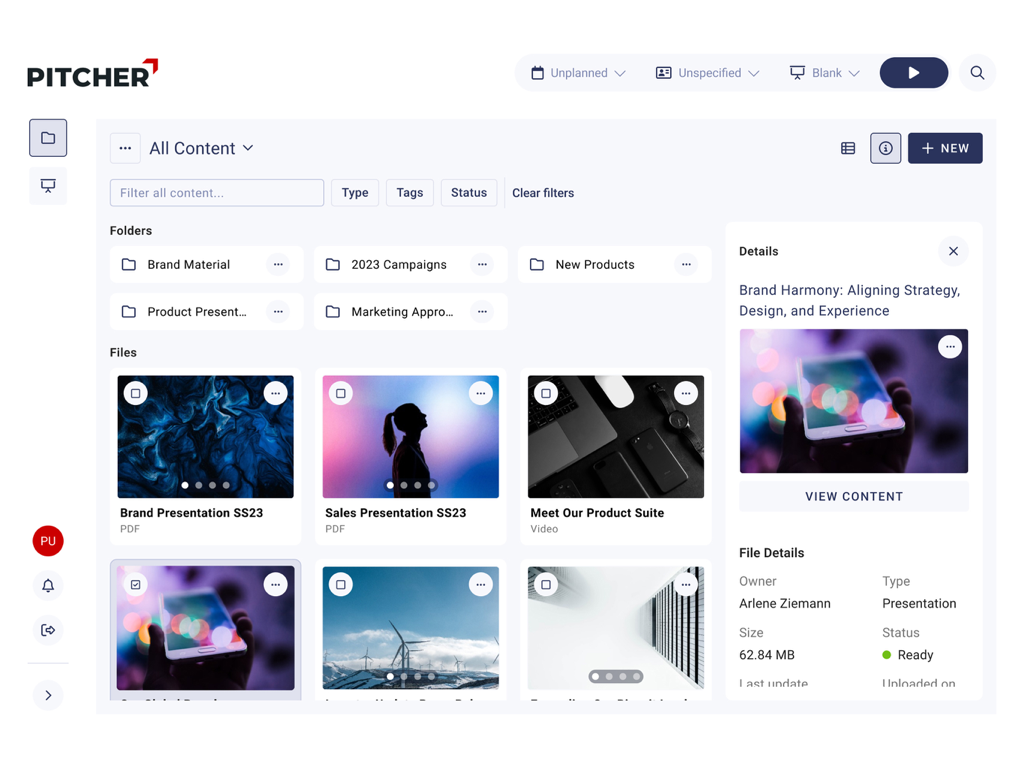
Task: Open the options menu next to All Content
Action: click(125, 148)
